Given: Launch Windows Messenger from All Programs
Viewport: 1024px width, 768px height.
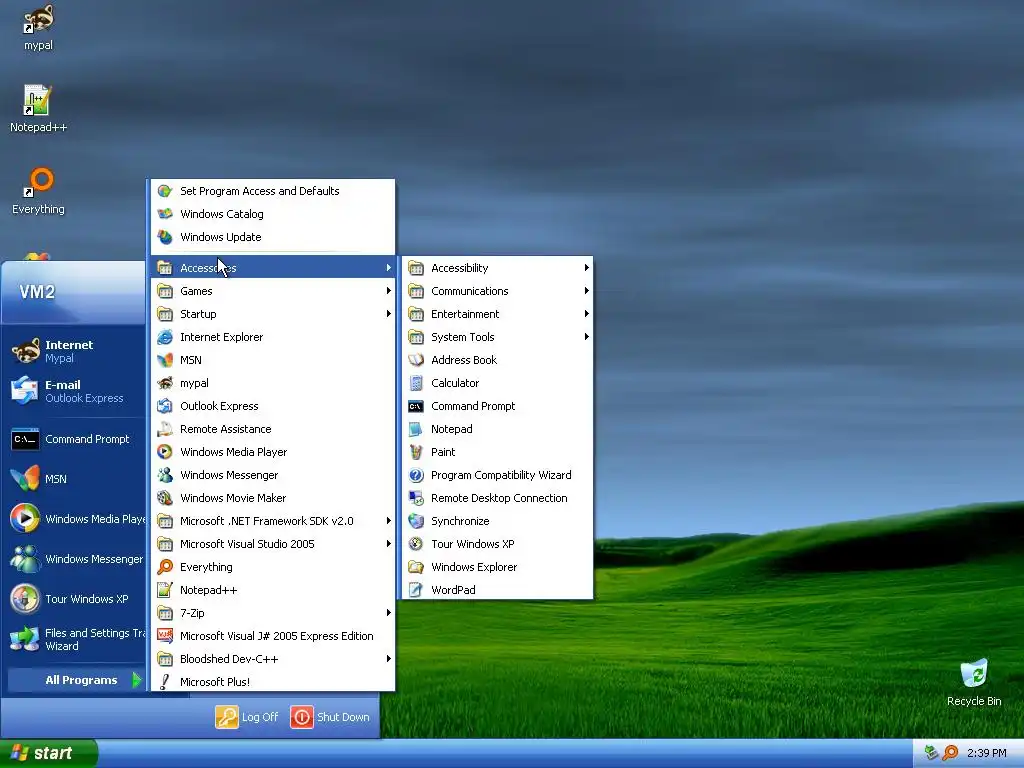Looking at the screenshot, I should tap(273, 475).
